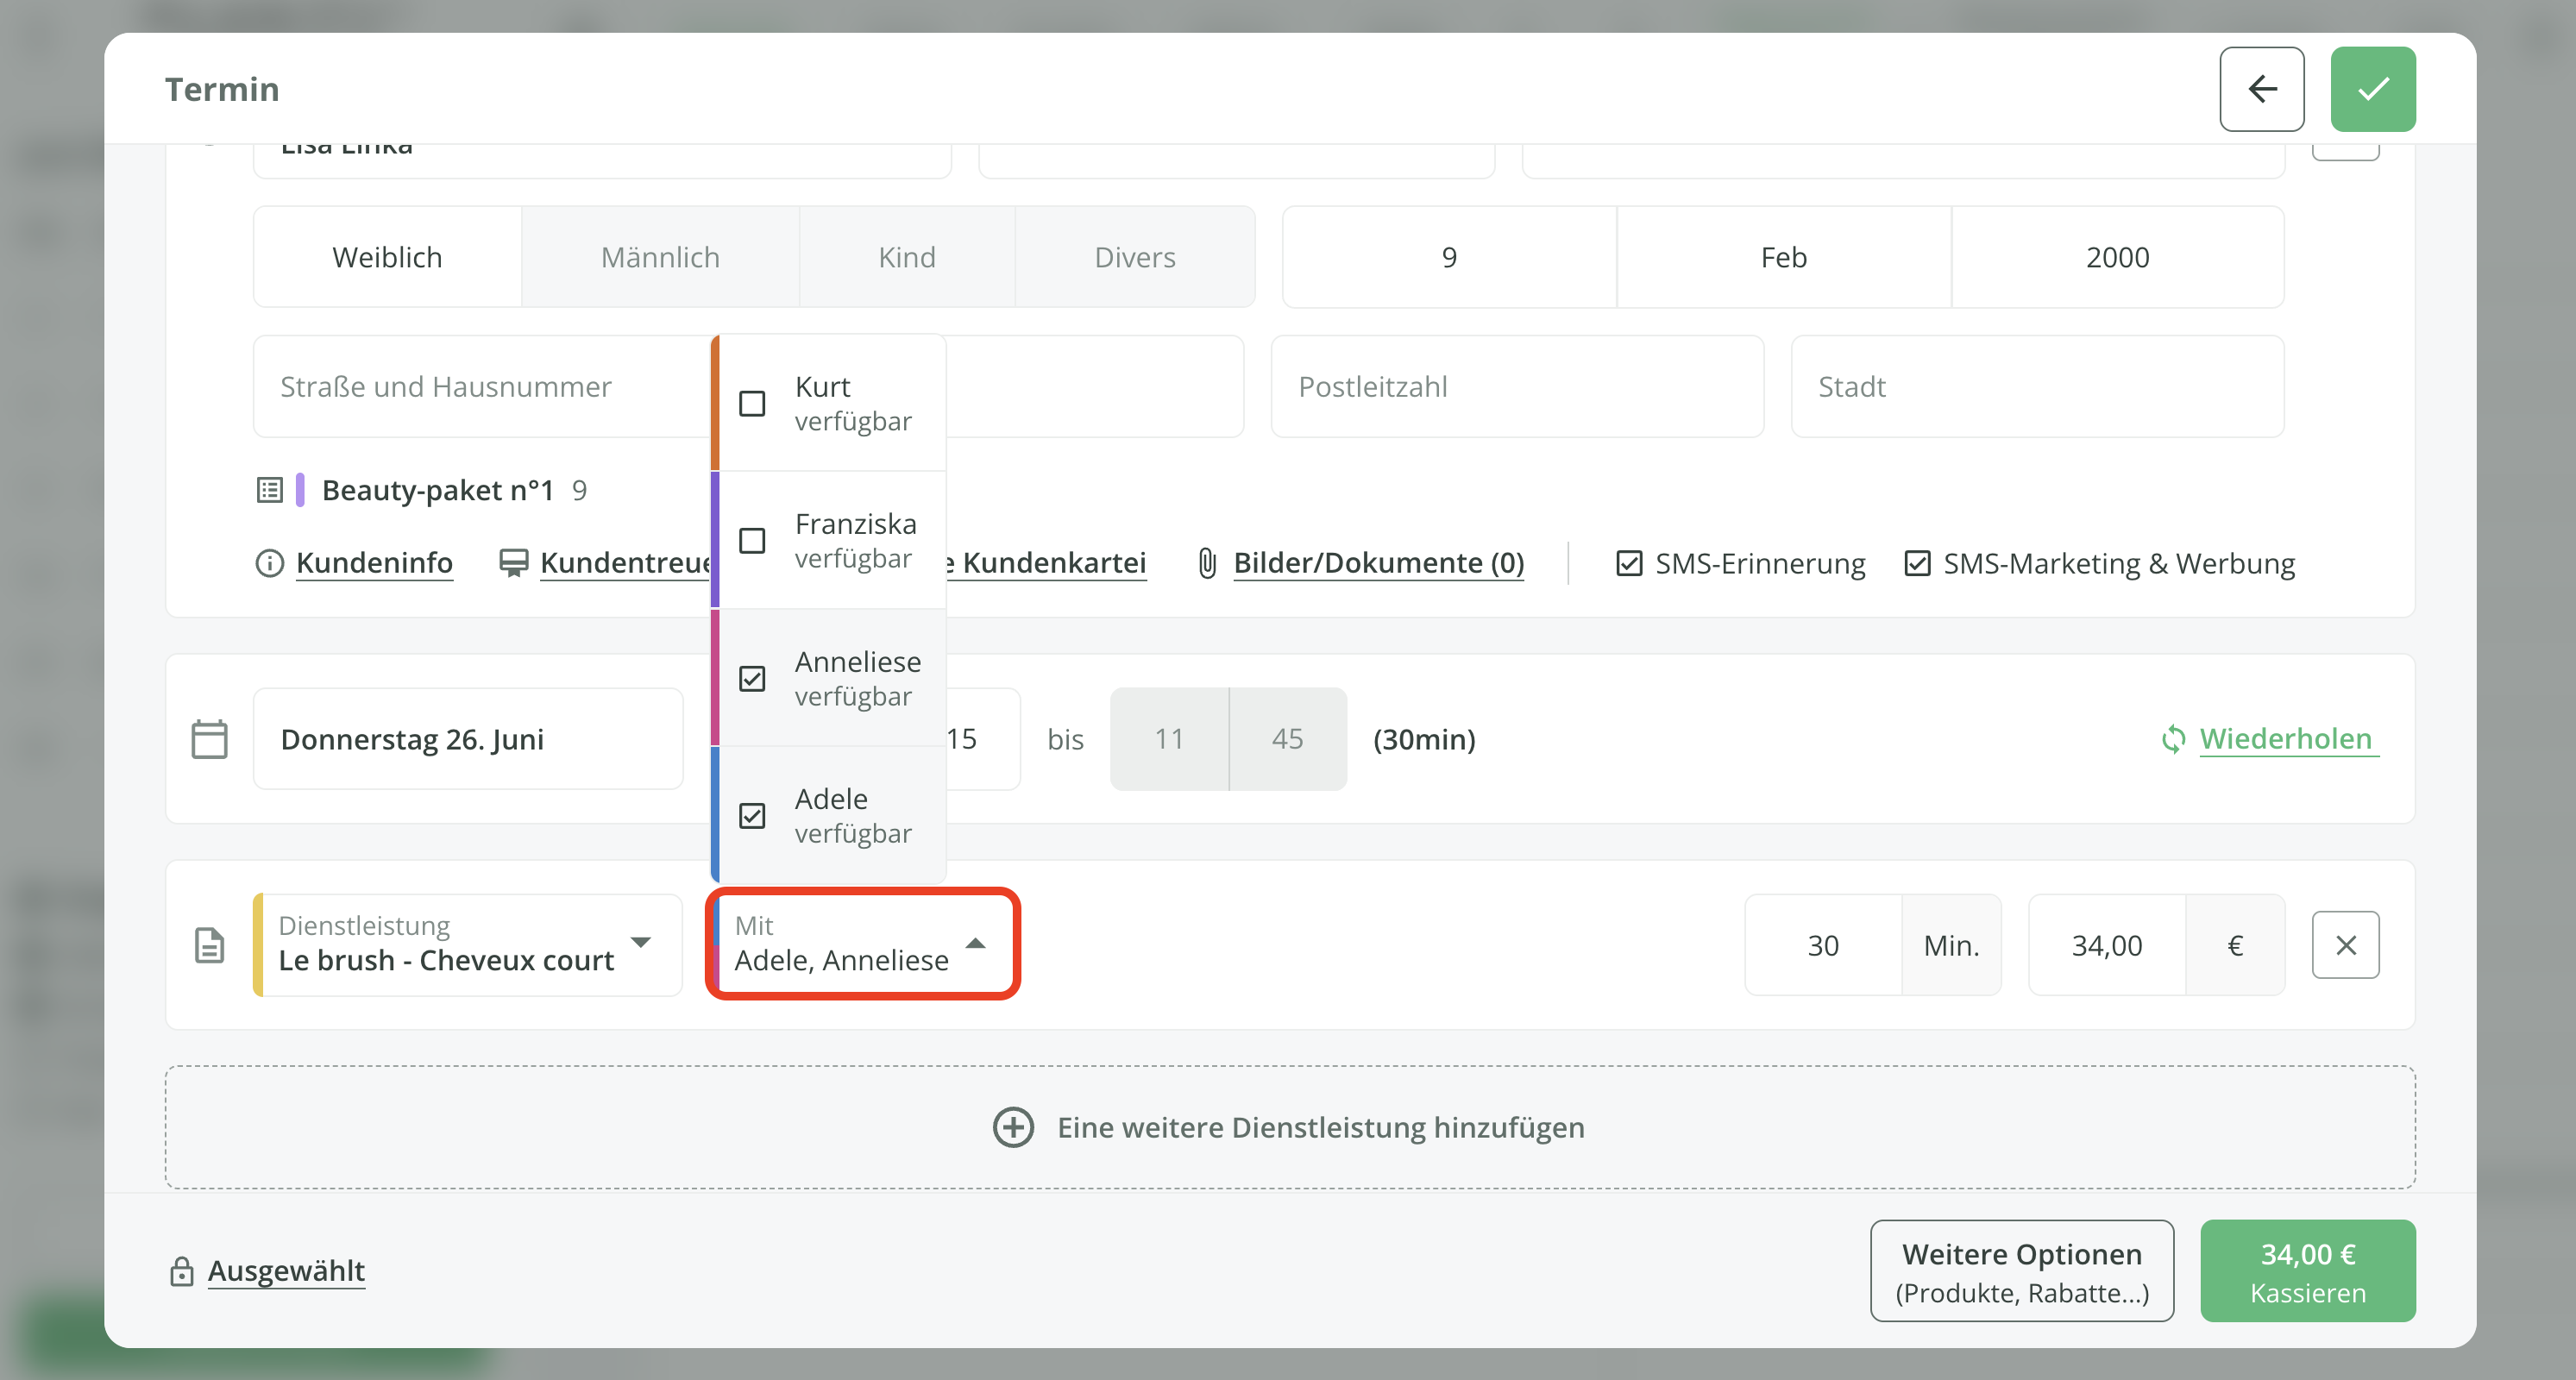This screenshot has width=2576, height=1380.
Task: Remove service with the X button
Action: [x=2345, y=945]
